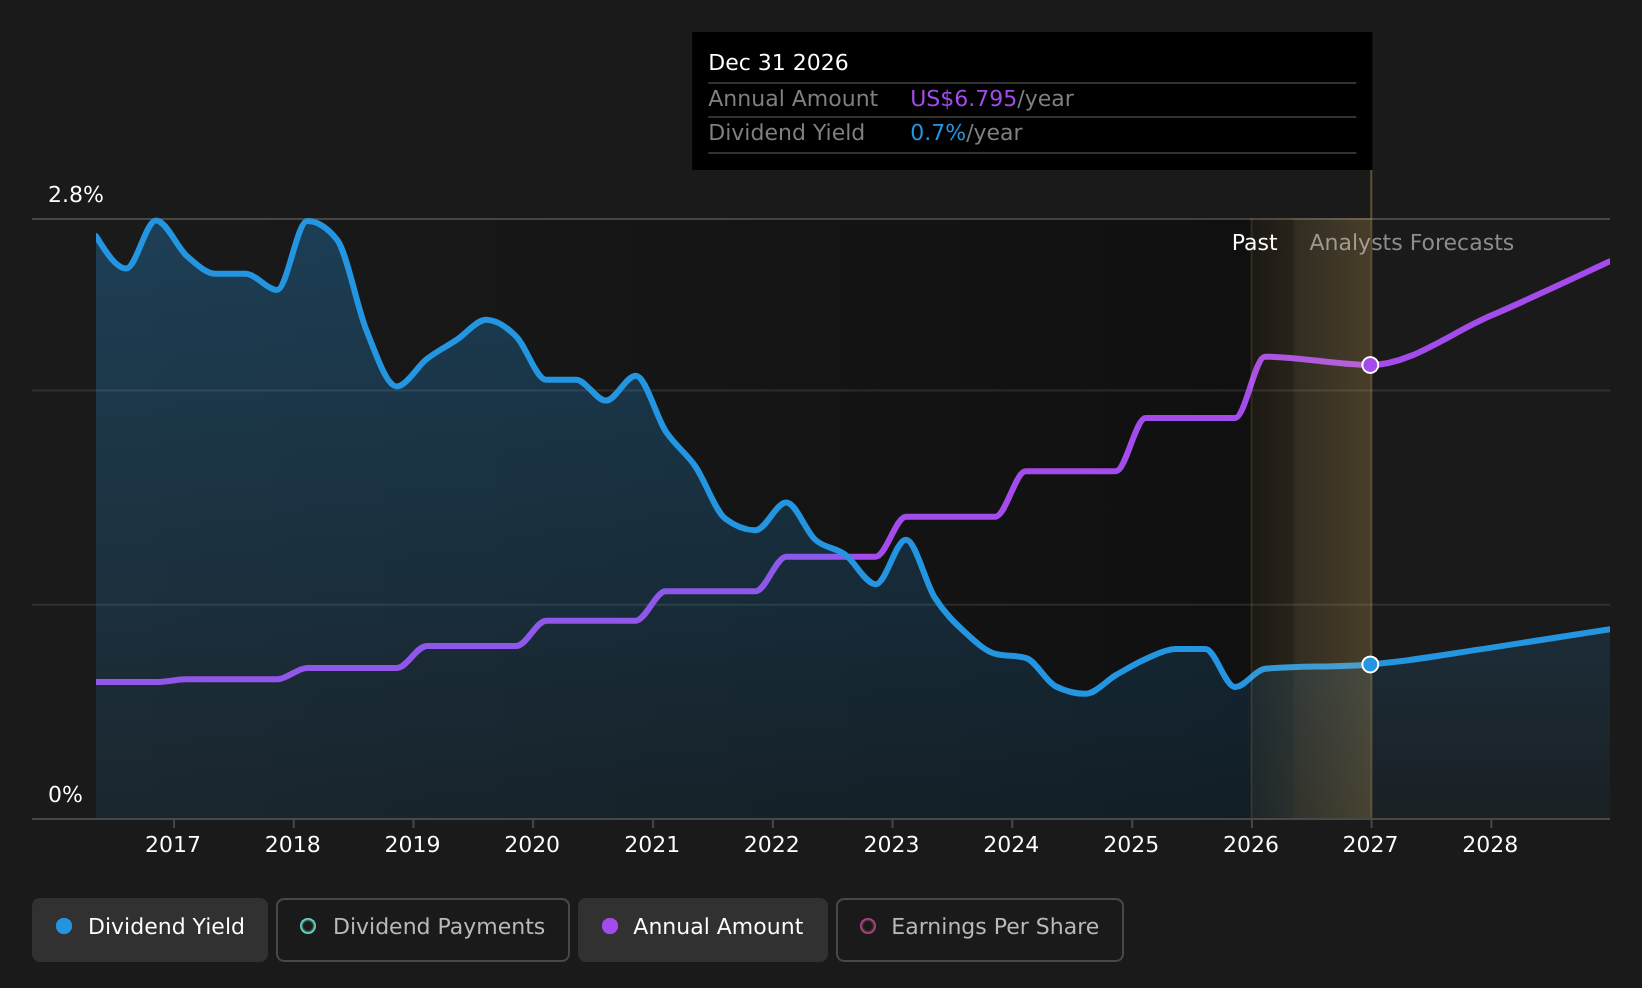The height and width of the screenshot is (988, 1642).
Task: Click the hollow Earnings Per Share legend circle
Action: coord(868,926)
